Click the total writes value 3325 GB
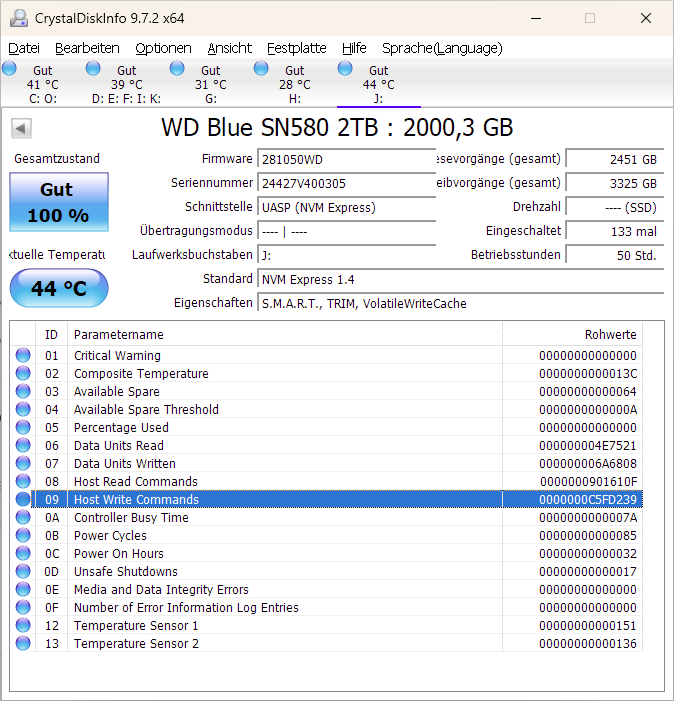The height and width of the screenshot is (701, 674). coord(615,183)
